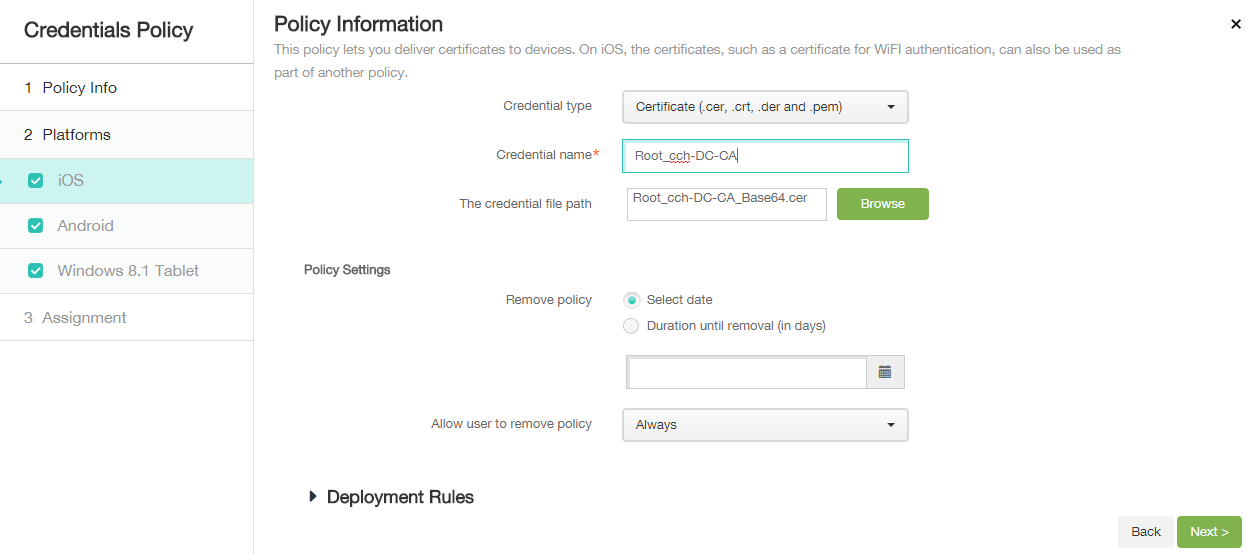Open the Credential type dropdown

(x=765, y=107)
